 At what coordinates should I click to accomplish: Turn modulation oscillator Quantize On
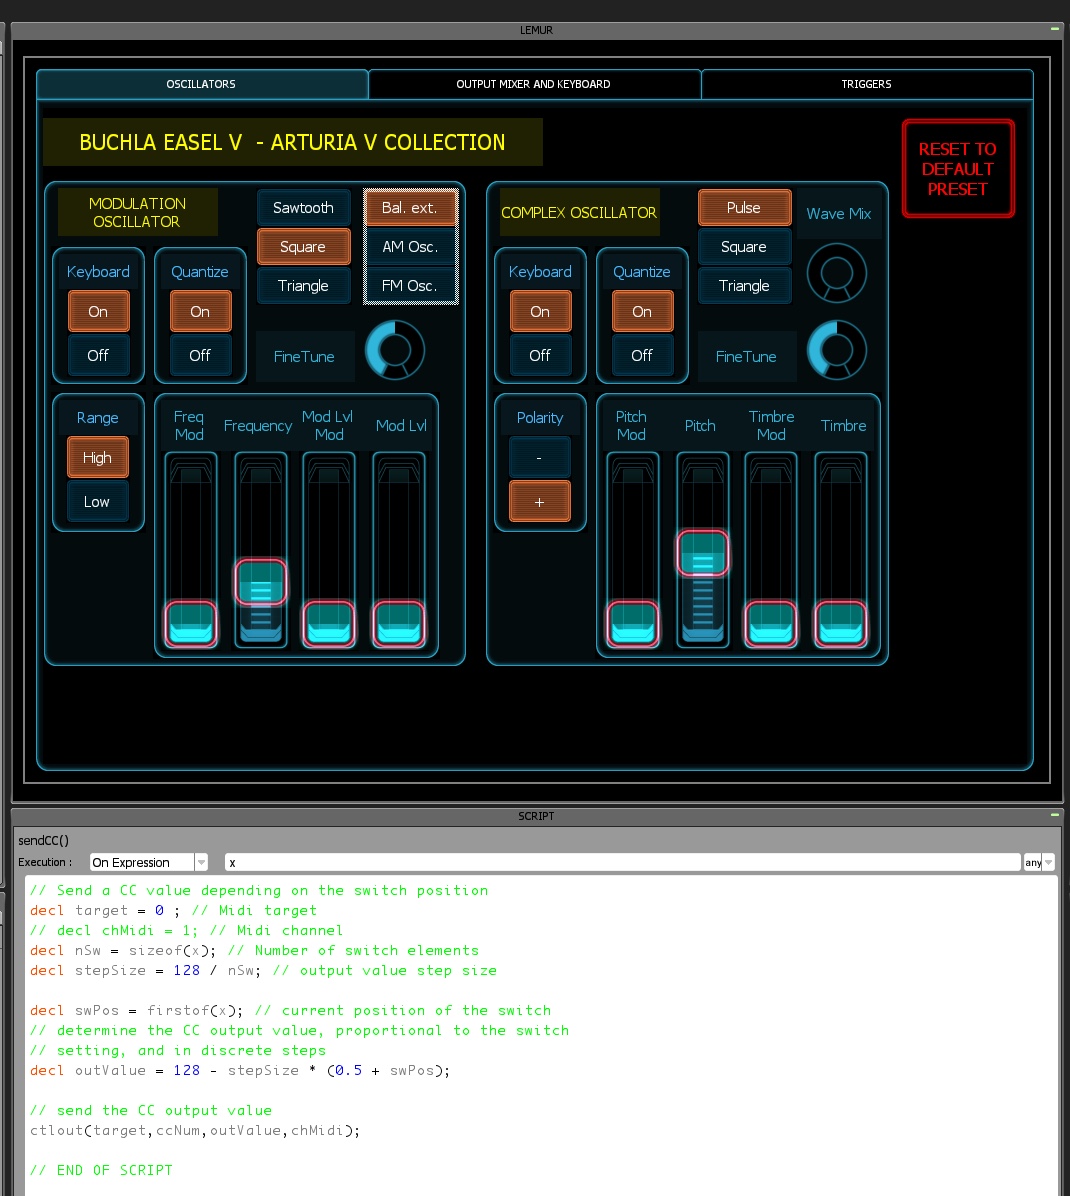pyautogui.click(x=200, y=311)
